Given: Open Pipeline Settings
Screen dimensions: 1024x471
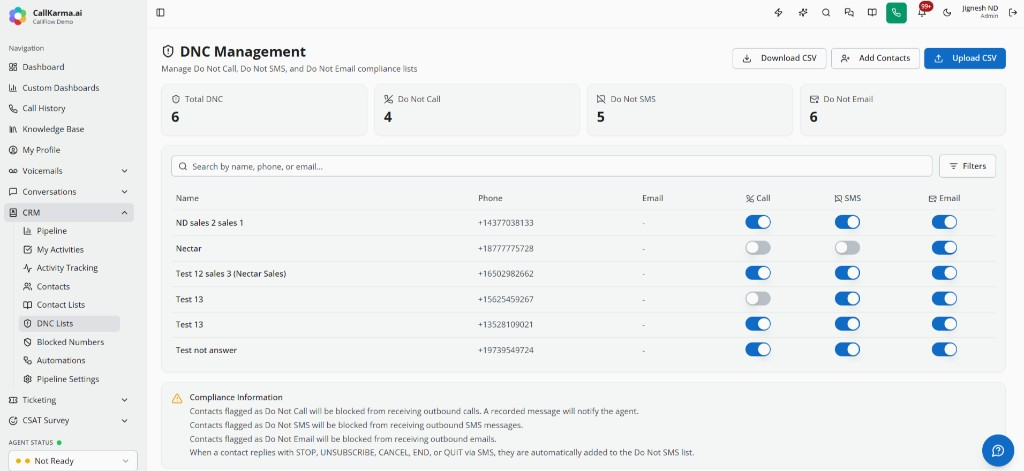Looking at the screenshot, I should [68, 379].
